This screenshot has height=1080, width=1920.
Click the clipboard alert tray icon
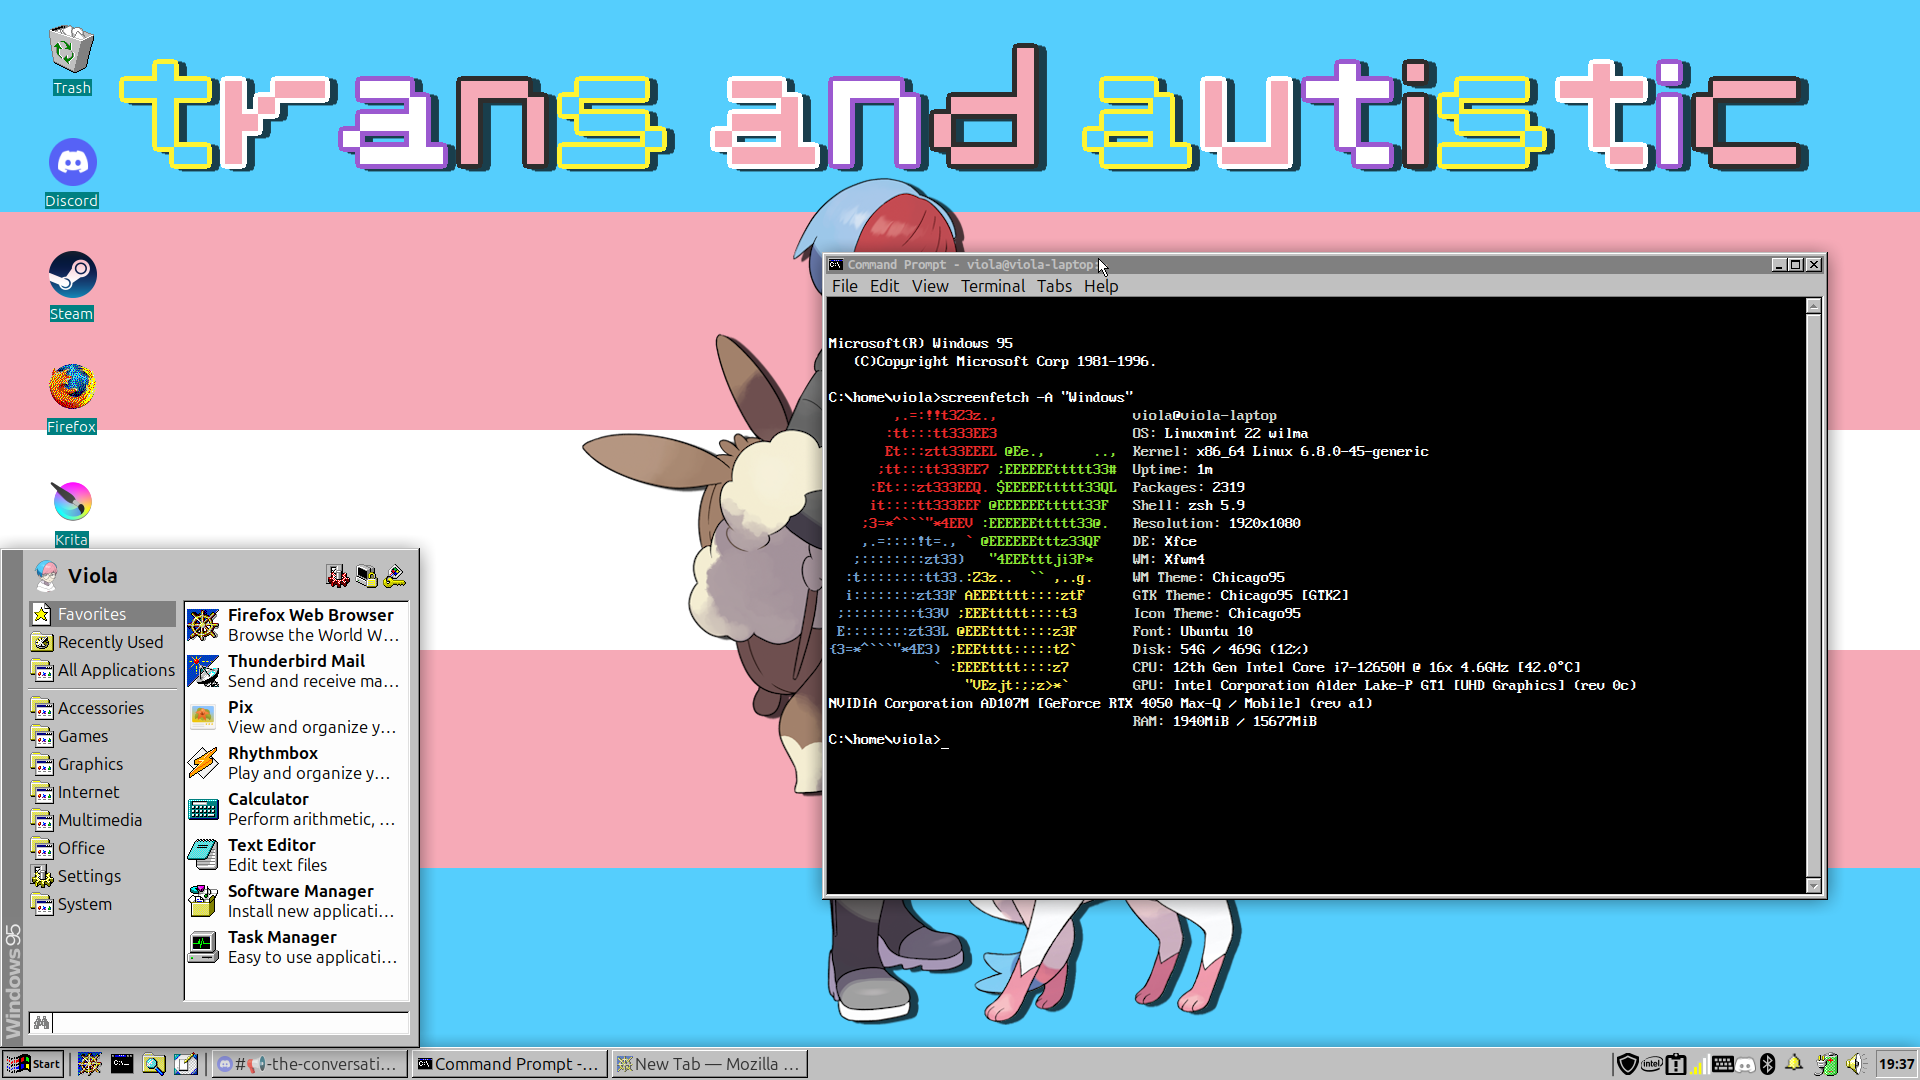point(1676,1064)
